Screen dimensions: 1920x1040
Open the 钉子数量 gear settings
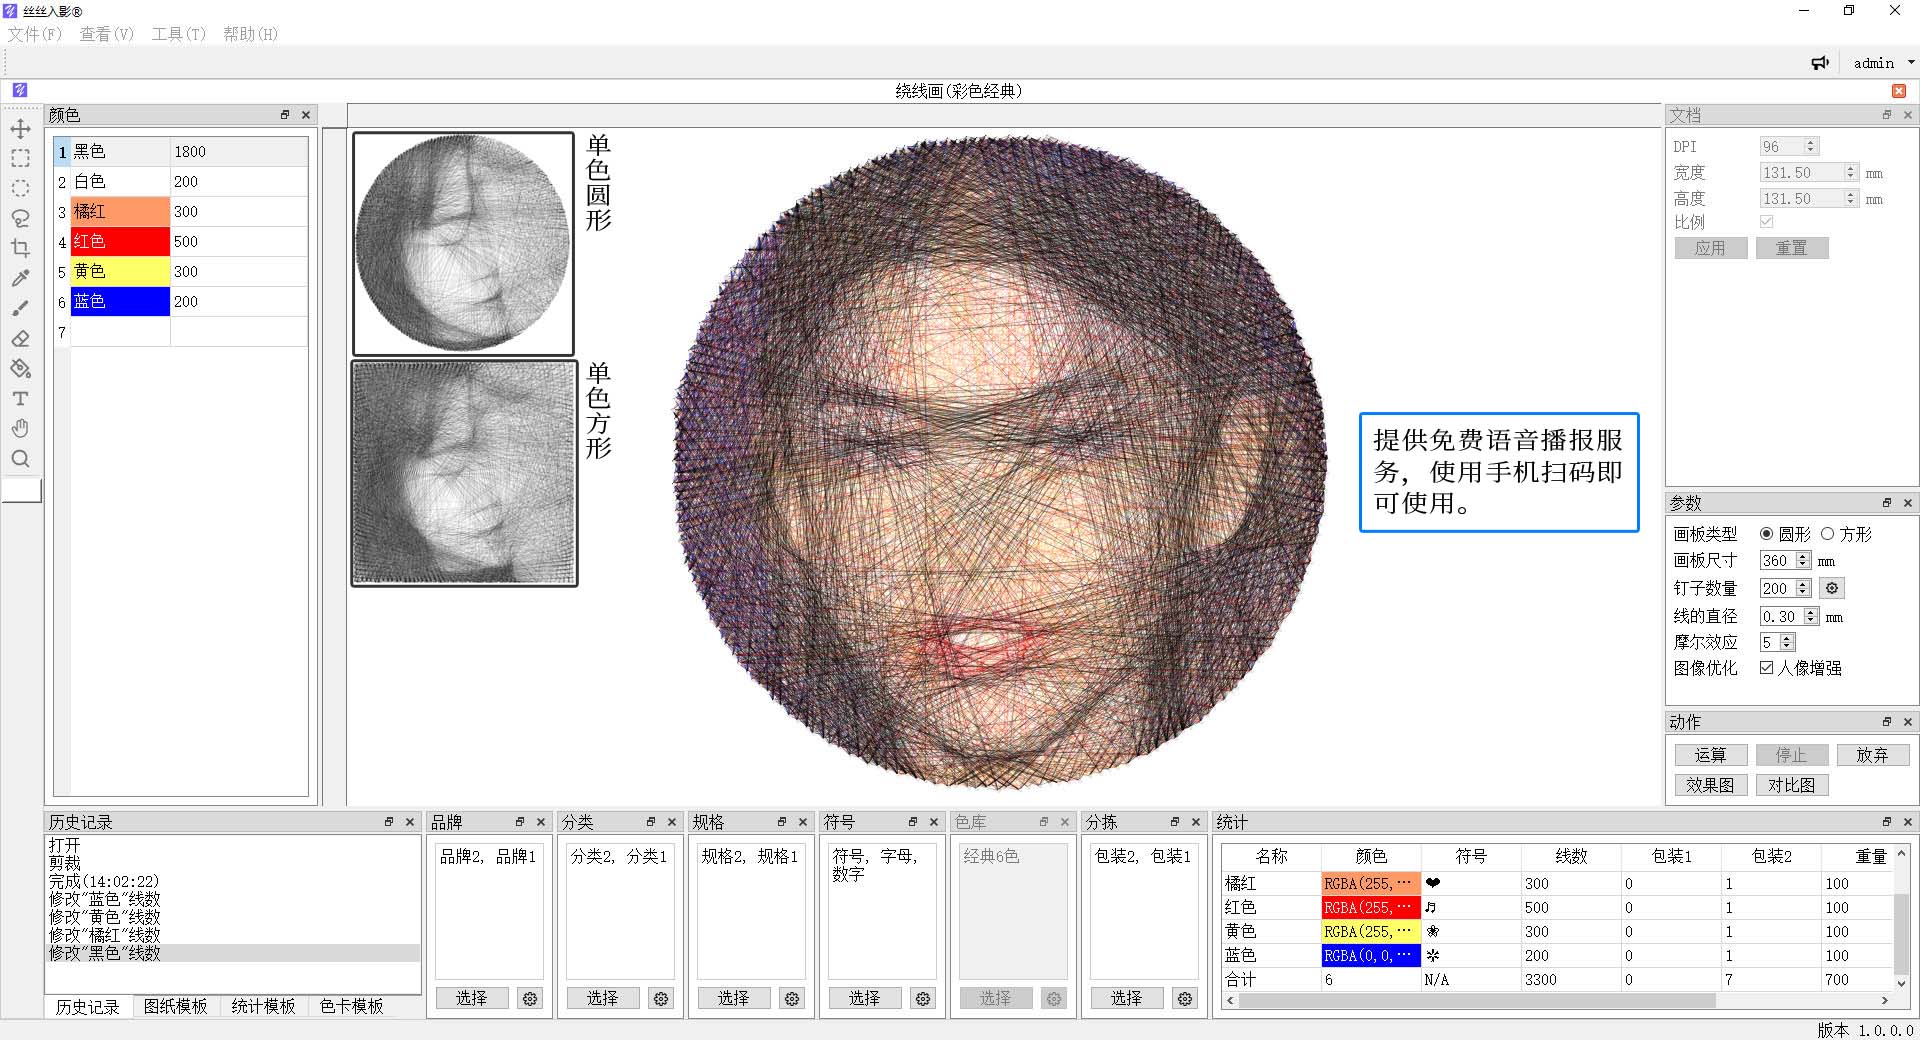(x=1830, y=588)
